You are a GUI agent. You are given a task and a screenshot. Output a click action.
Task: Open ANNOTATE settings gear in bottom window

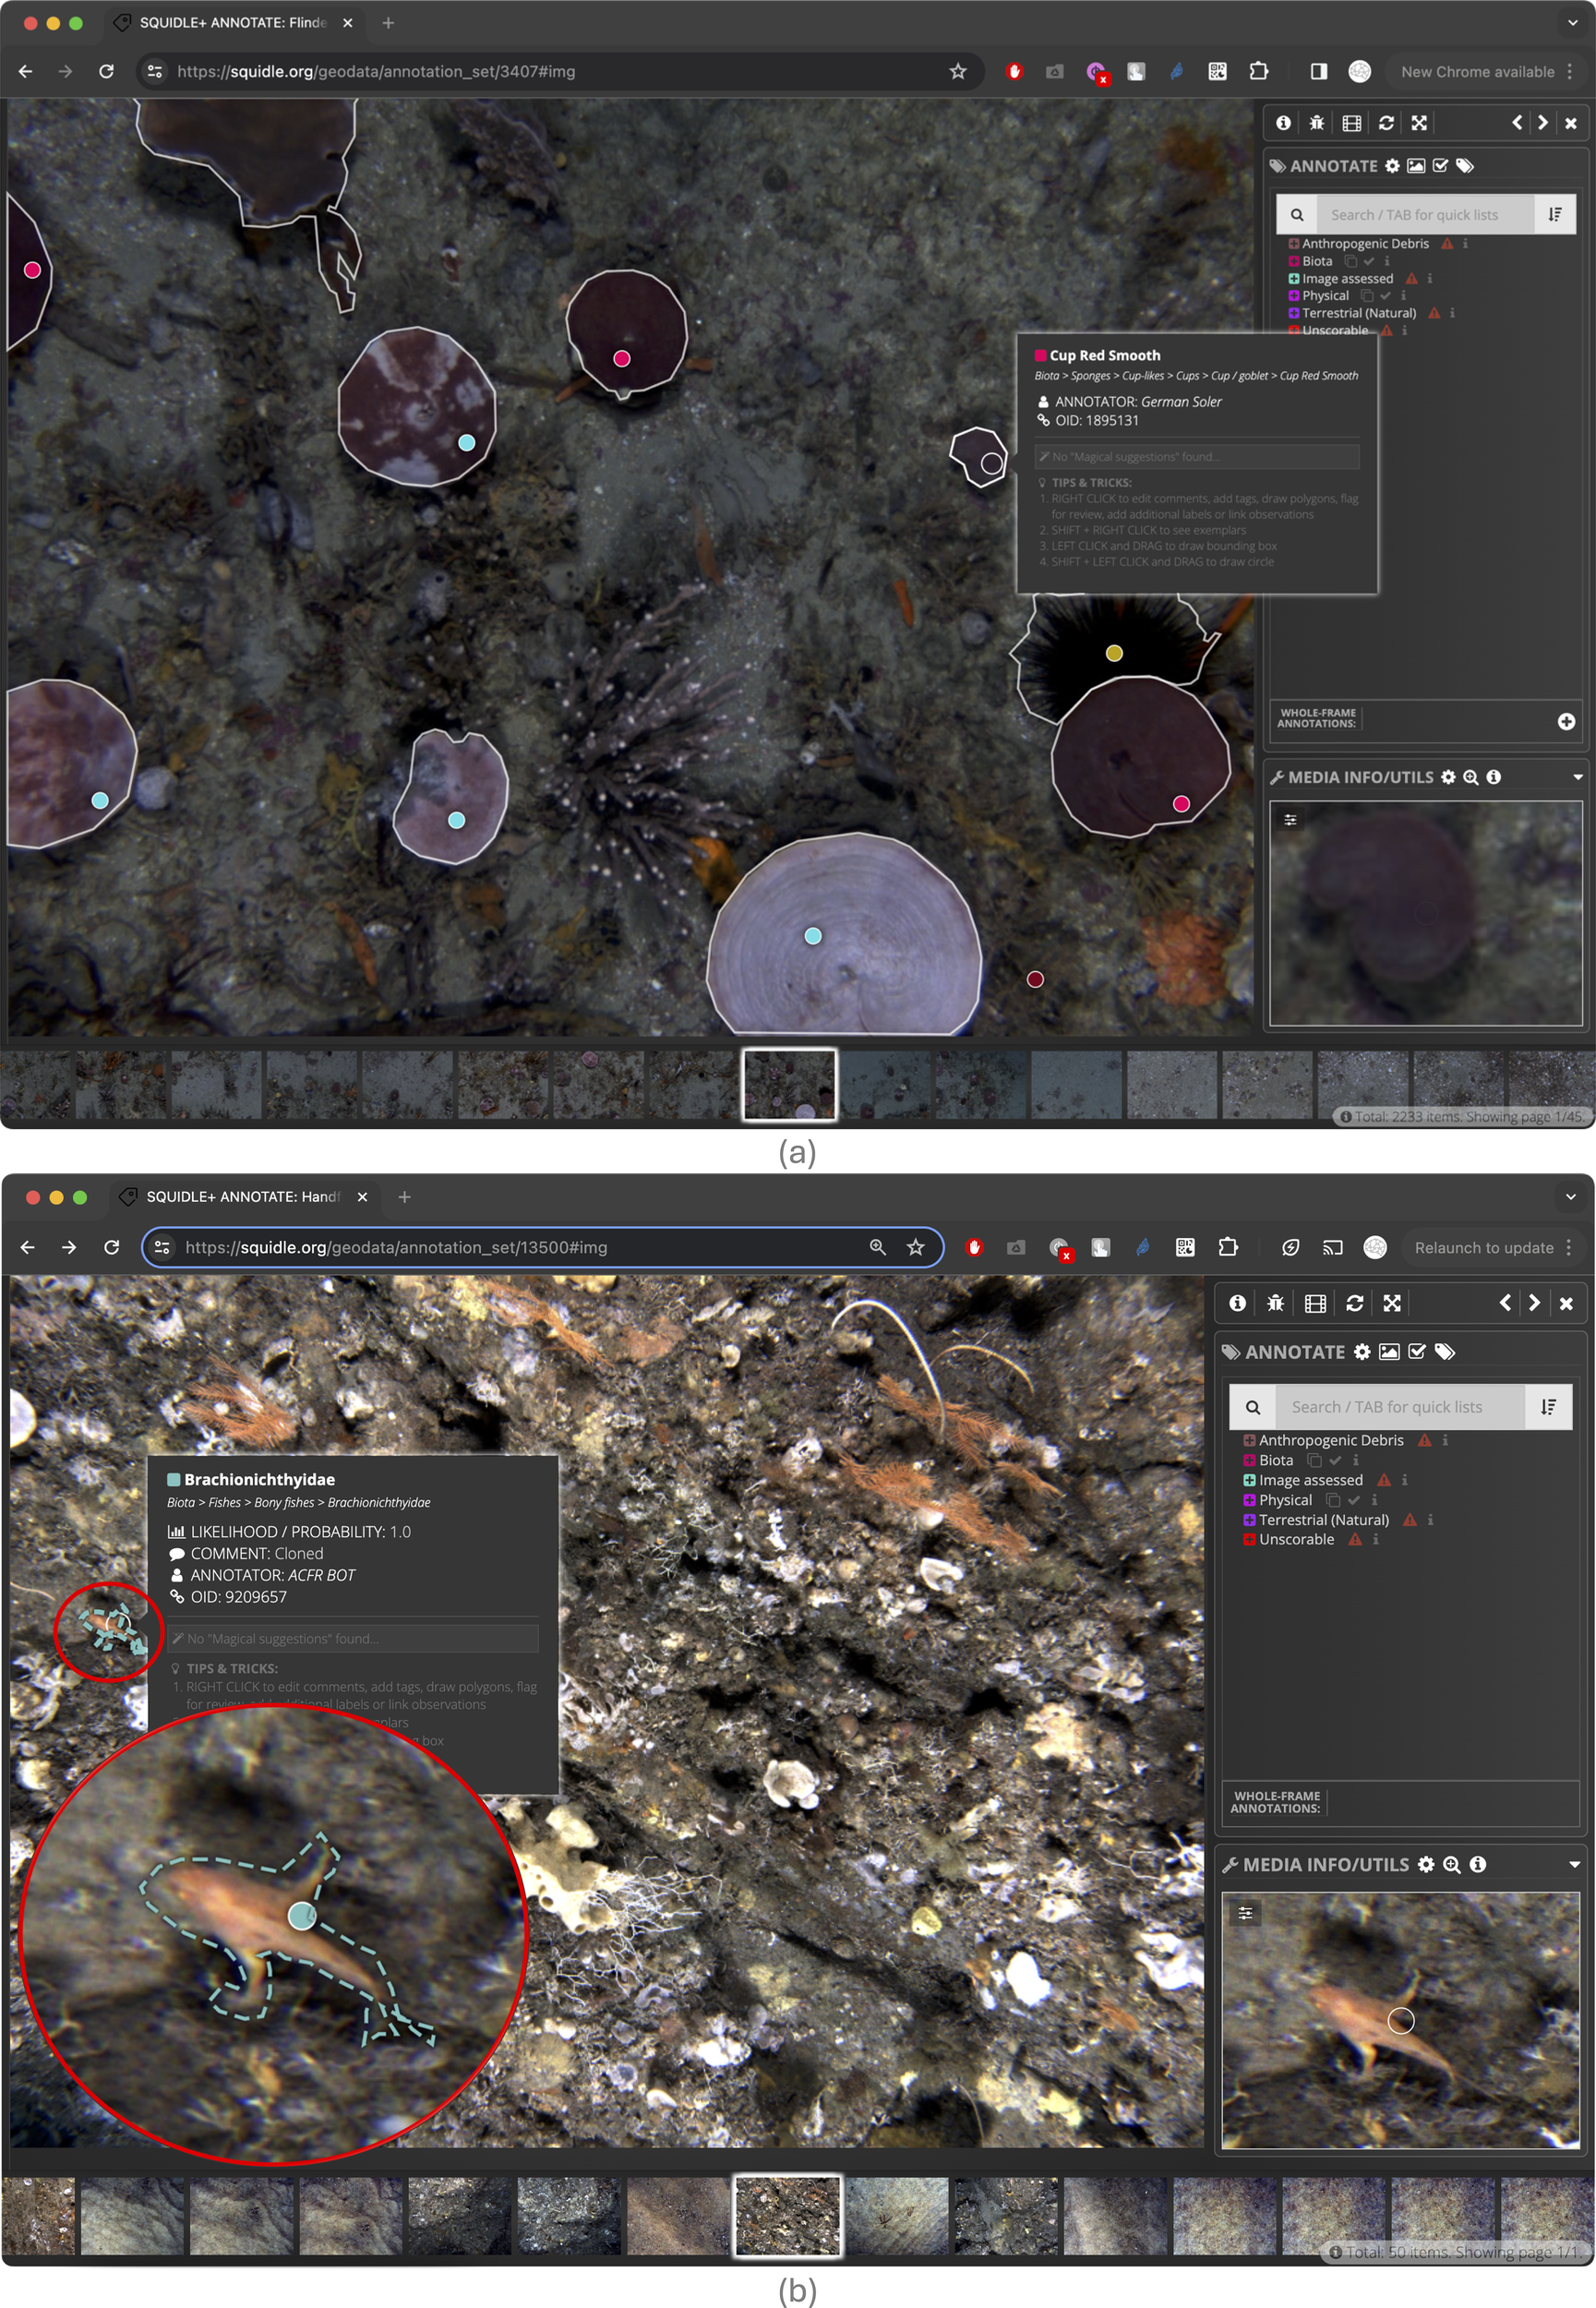pyautogui.click(x=1362, y=1352)
